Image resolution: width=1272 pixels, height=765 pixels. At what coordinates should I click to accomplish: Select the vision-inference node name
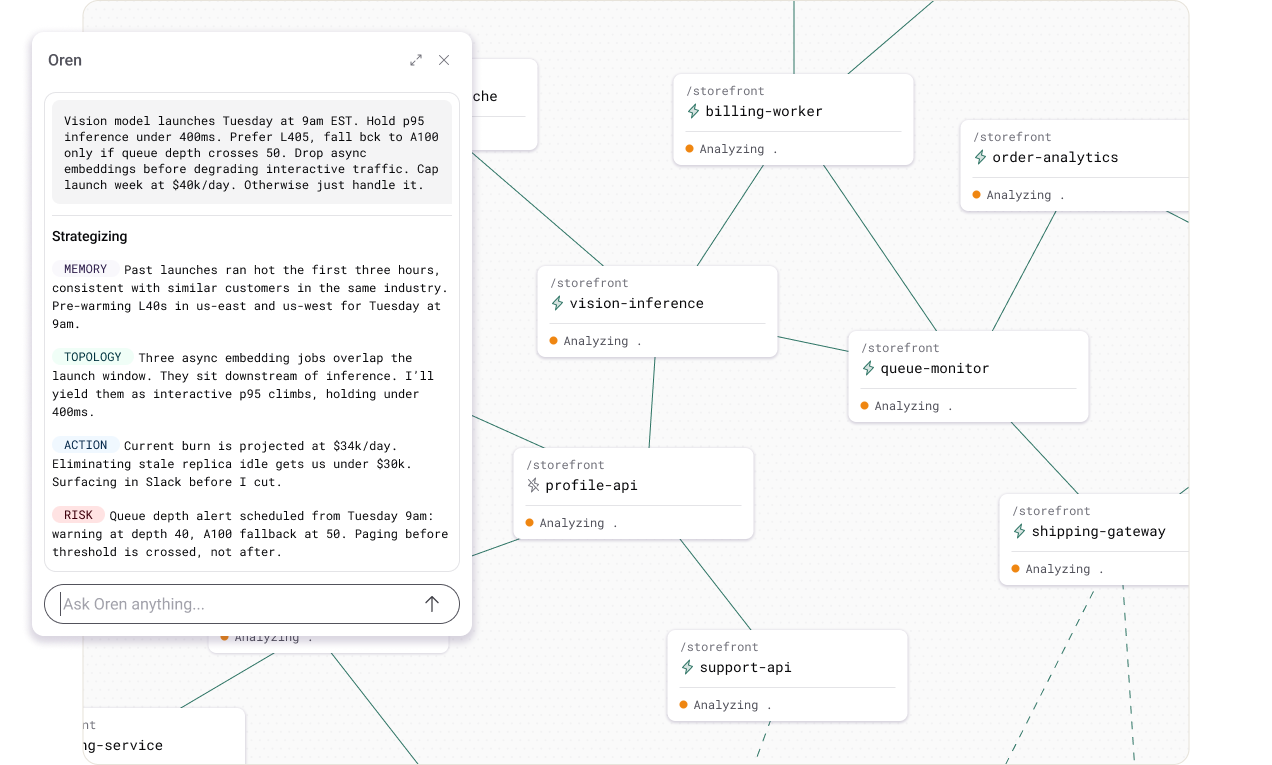pyautogui.click(x=636, y=303)
